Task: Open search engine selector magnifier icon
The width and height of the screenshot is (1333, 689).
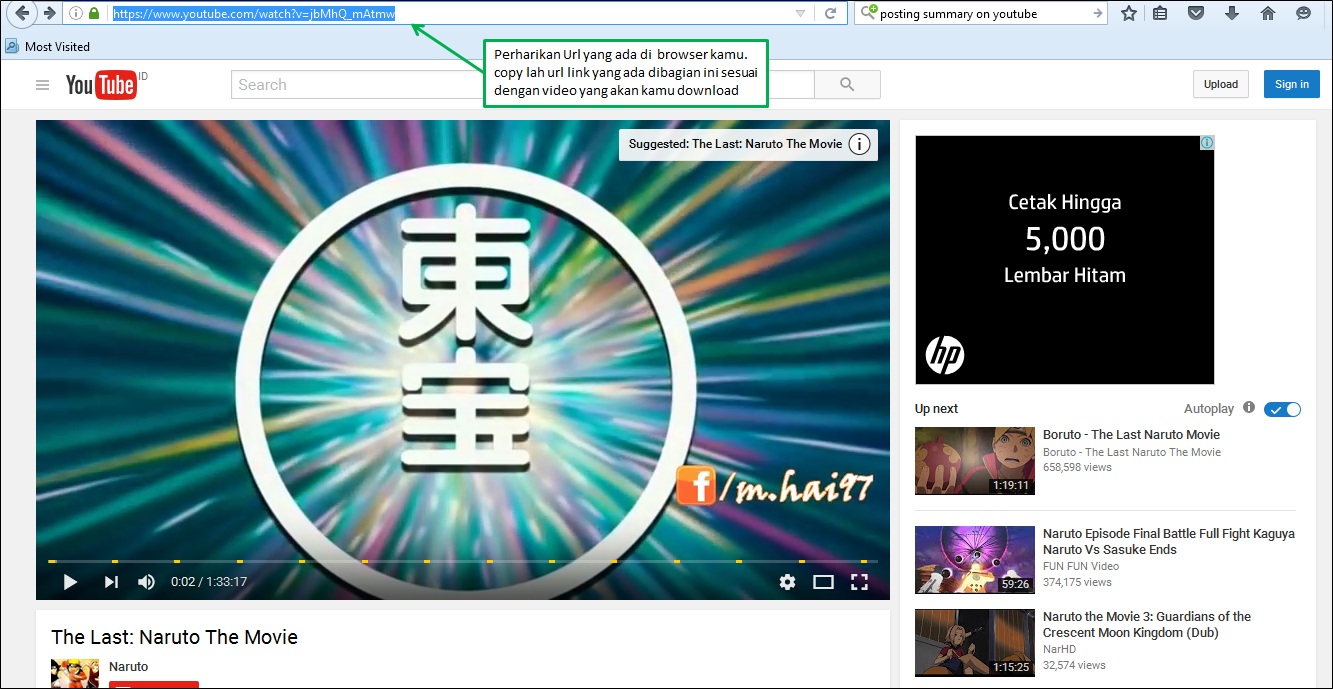Action: (869, 13)
